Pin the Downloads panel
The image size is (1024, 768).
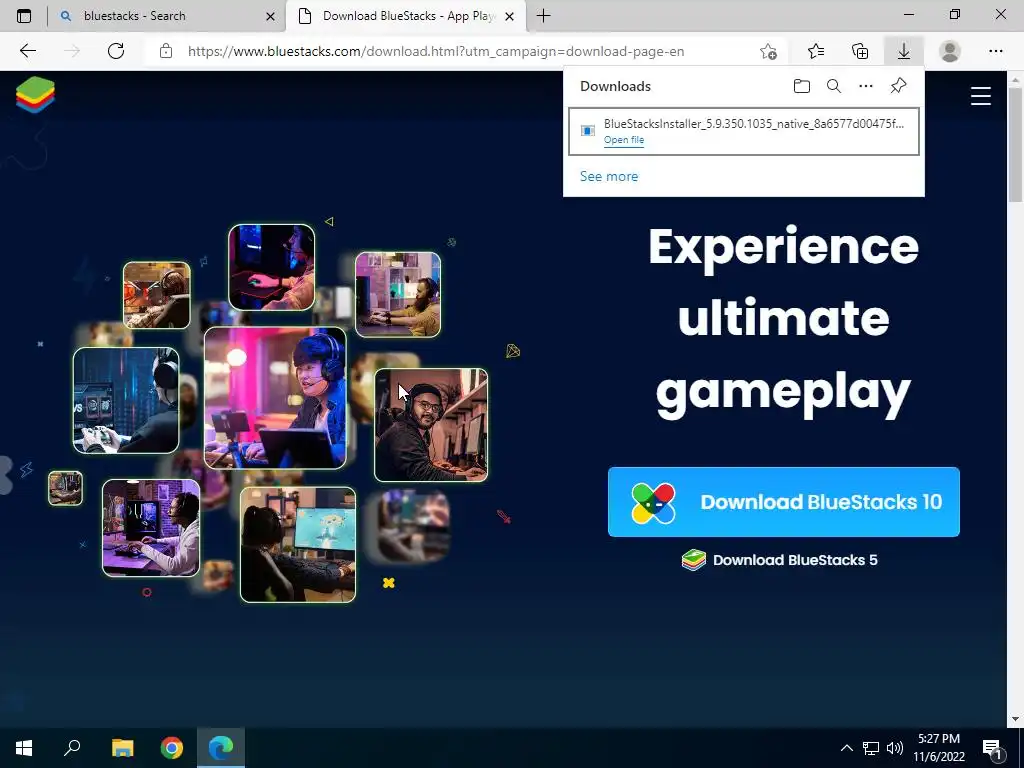pyautogui.click(x=899, y=86)
